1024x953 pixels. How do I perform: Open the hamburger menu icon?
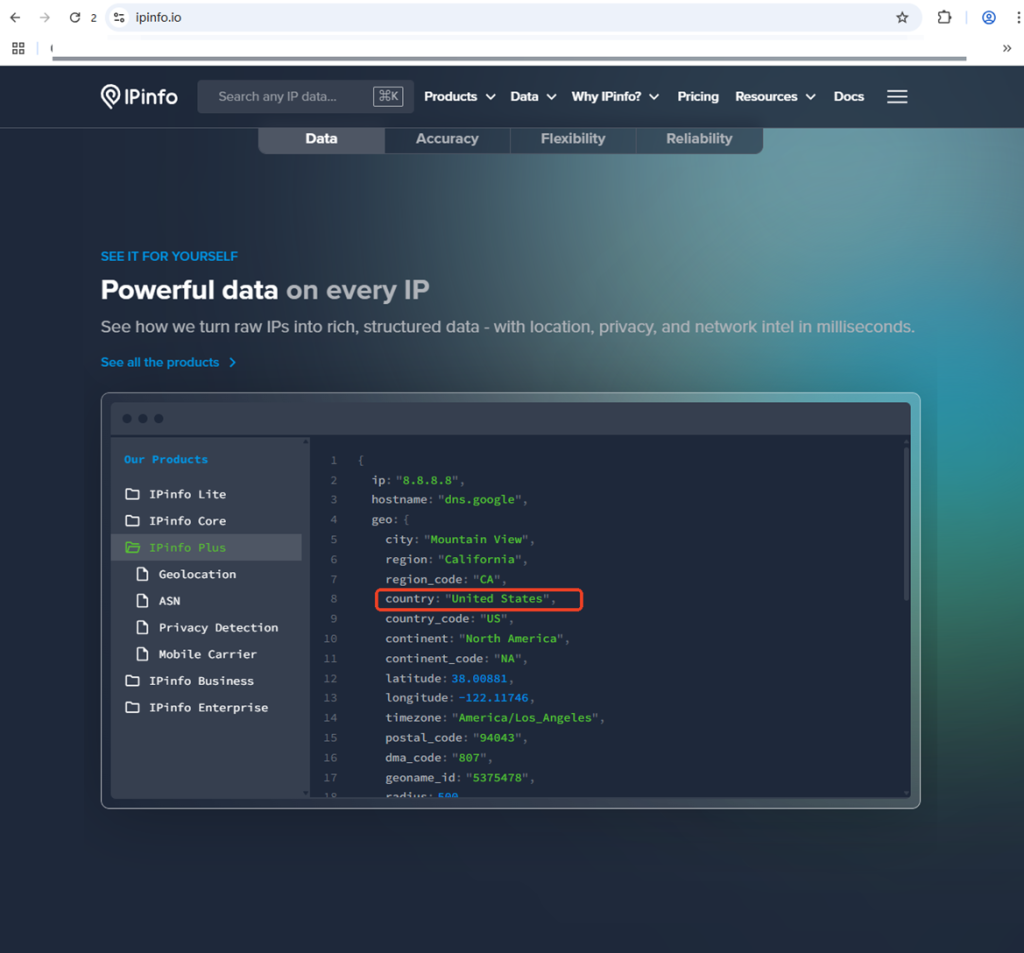point(897,97)
